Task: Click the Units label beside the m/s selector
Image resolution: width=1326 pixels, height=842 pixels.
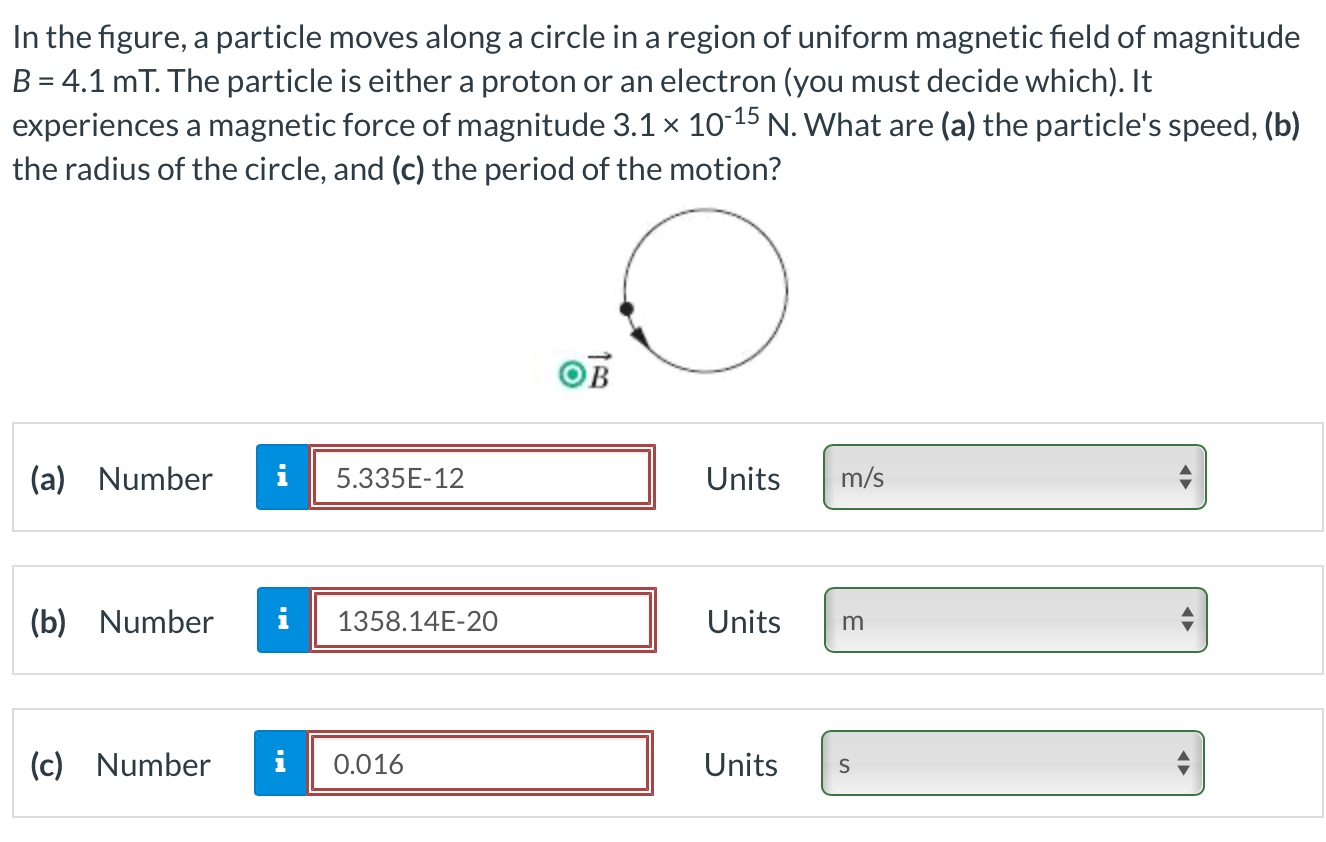Action: click(x=742, y=479)
